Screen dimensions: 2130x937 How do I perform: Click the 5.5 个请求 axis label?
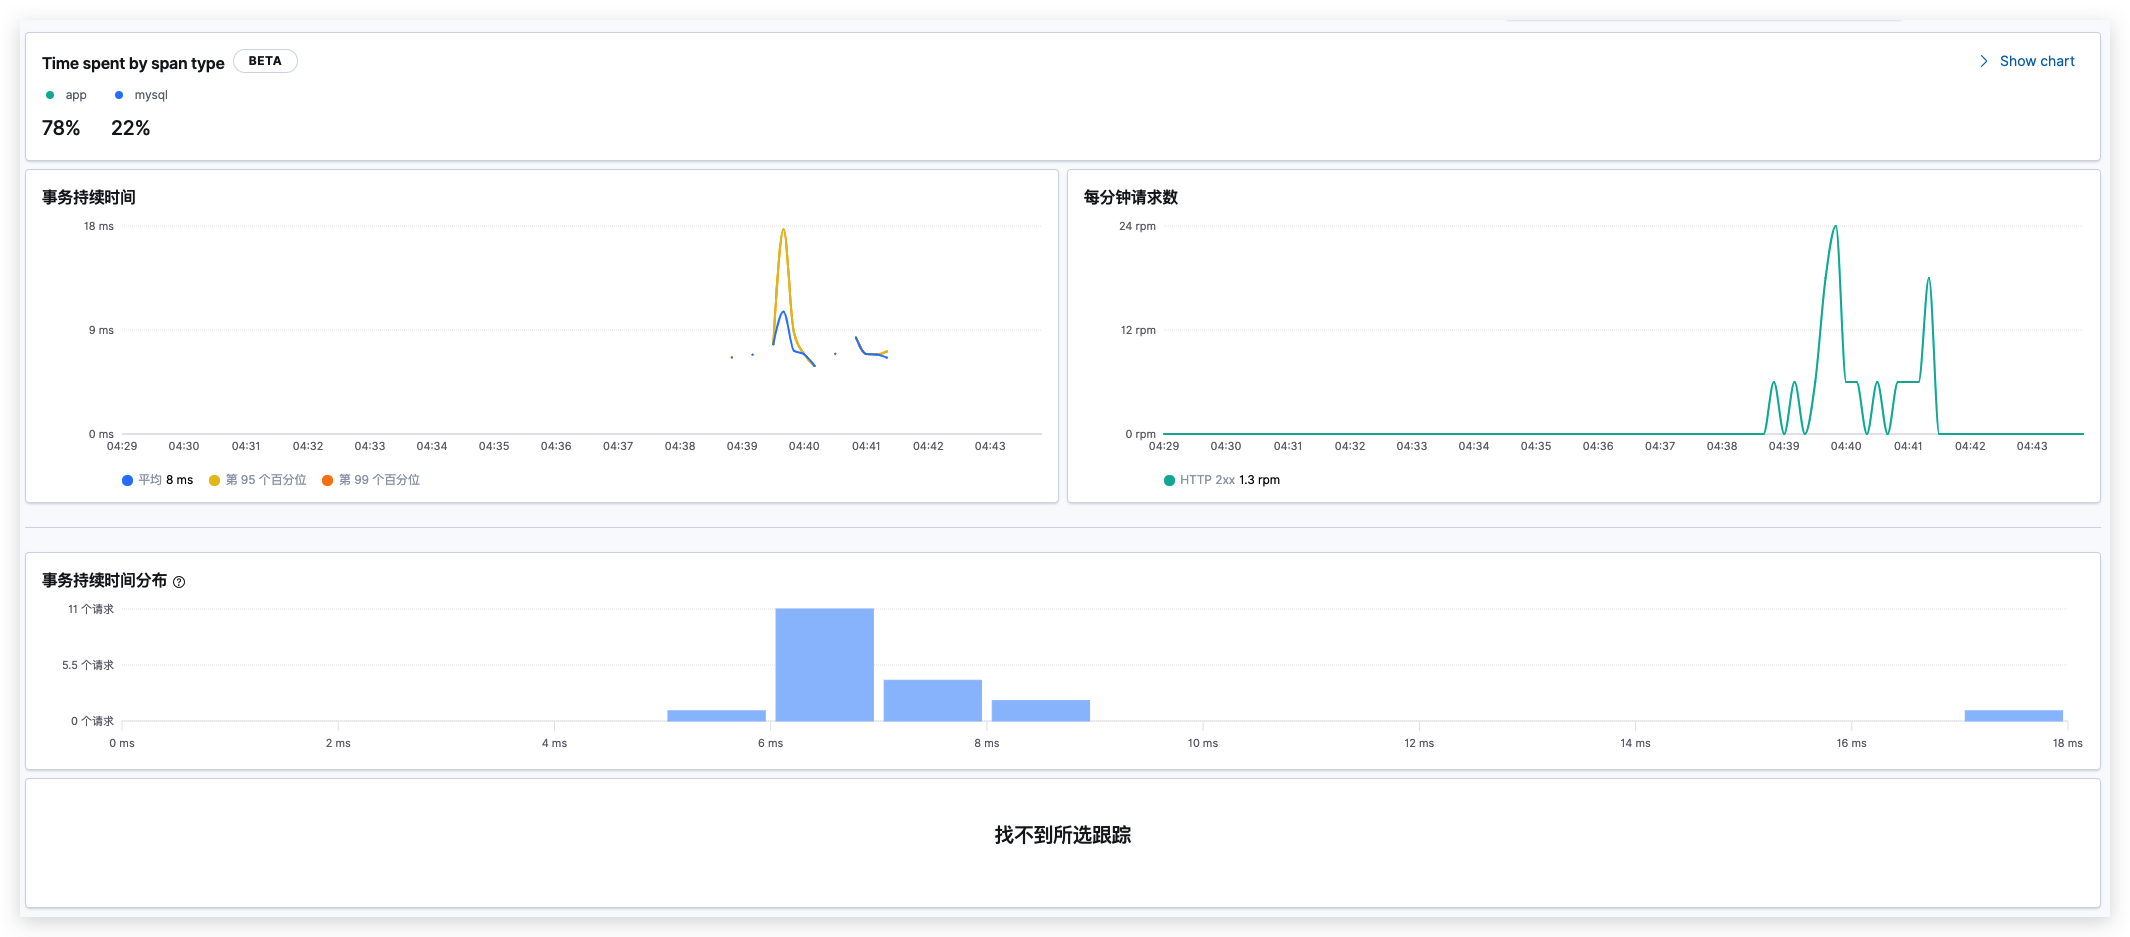88,665
